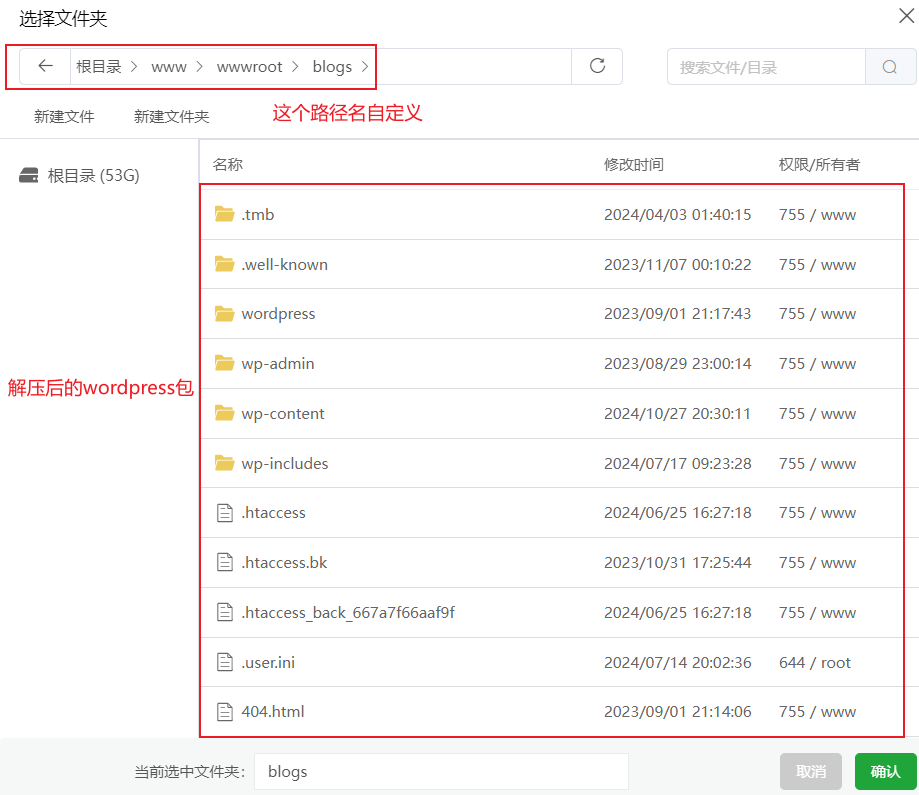Click the search magnifier icon
The height and width of the screenshot is (795, 919).
(x=890, y=67)
